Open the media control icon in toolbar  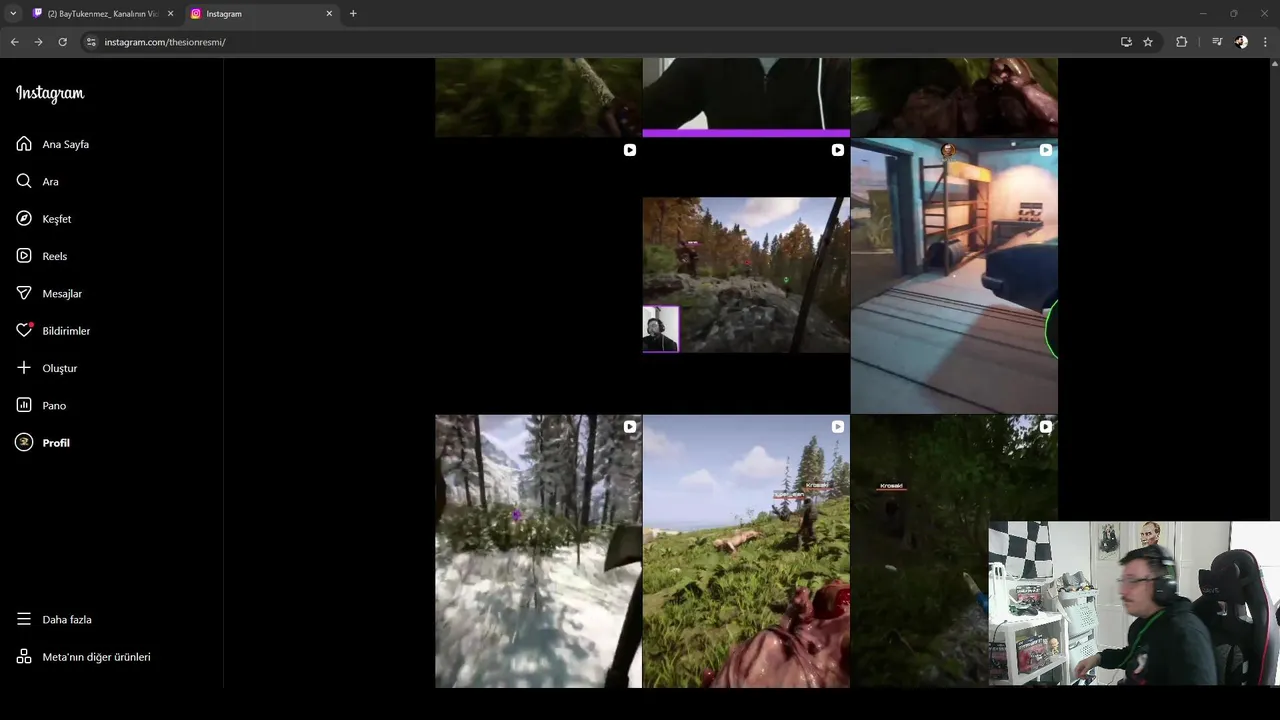tap(1217, 42)
